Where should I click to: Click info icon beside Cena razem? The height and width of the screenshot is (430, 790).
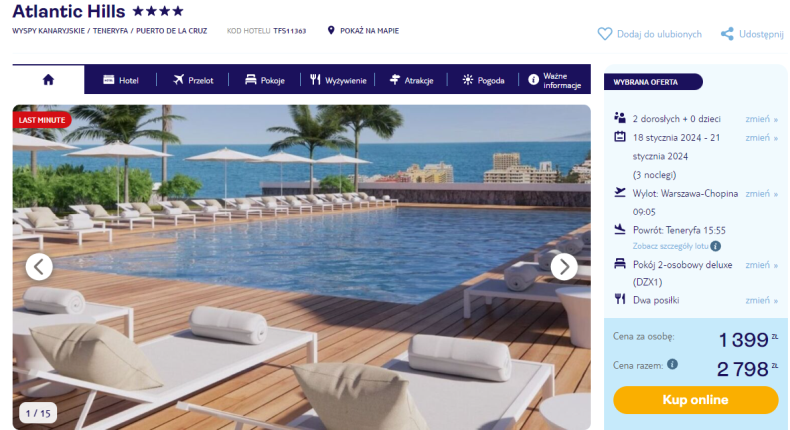click(672, 364)
